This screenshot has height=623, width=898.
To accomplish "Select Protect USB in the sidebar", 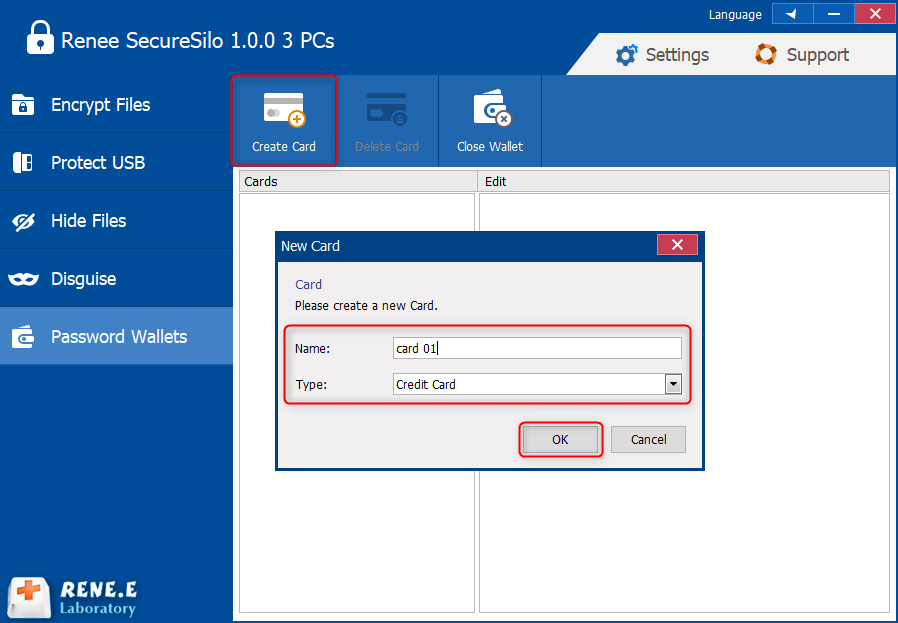I will point(97,163).
